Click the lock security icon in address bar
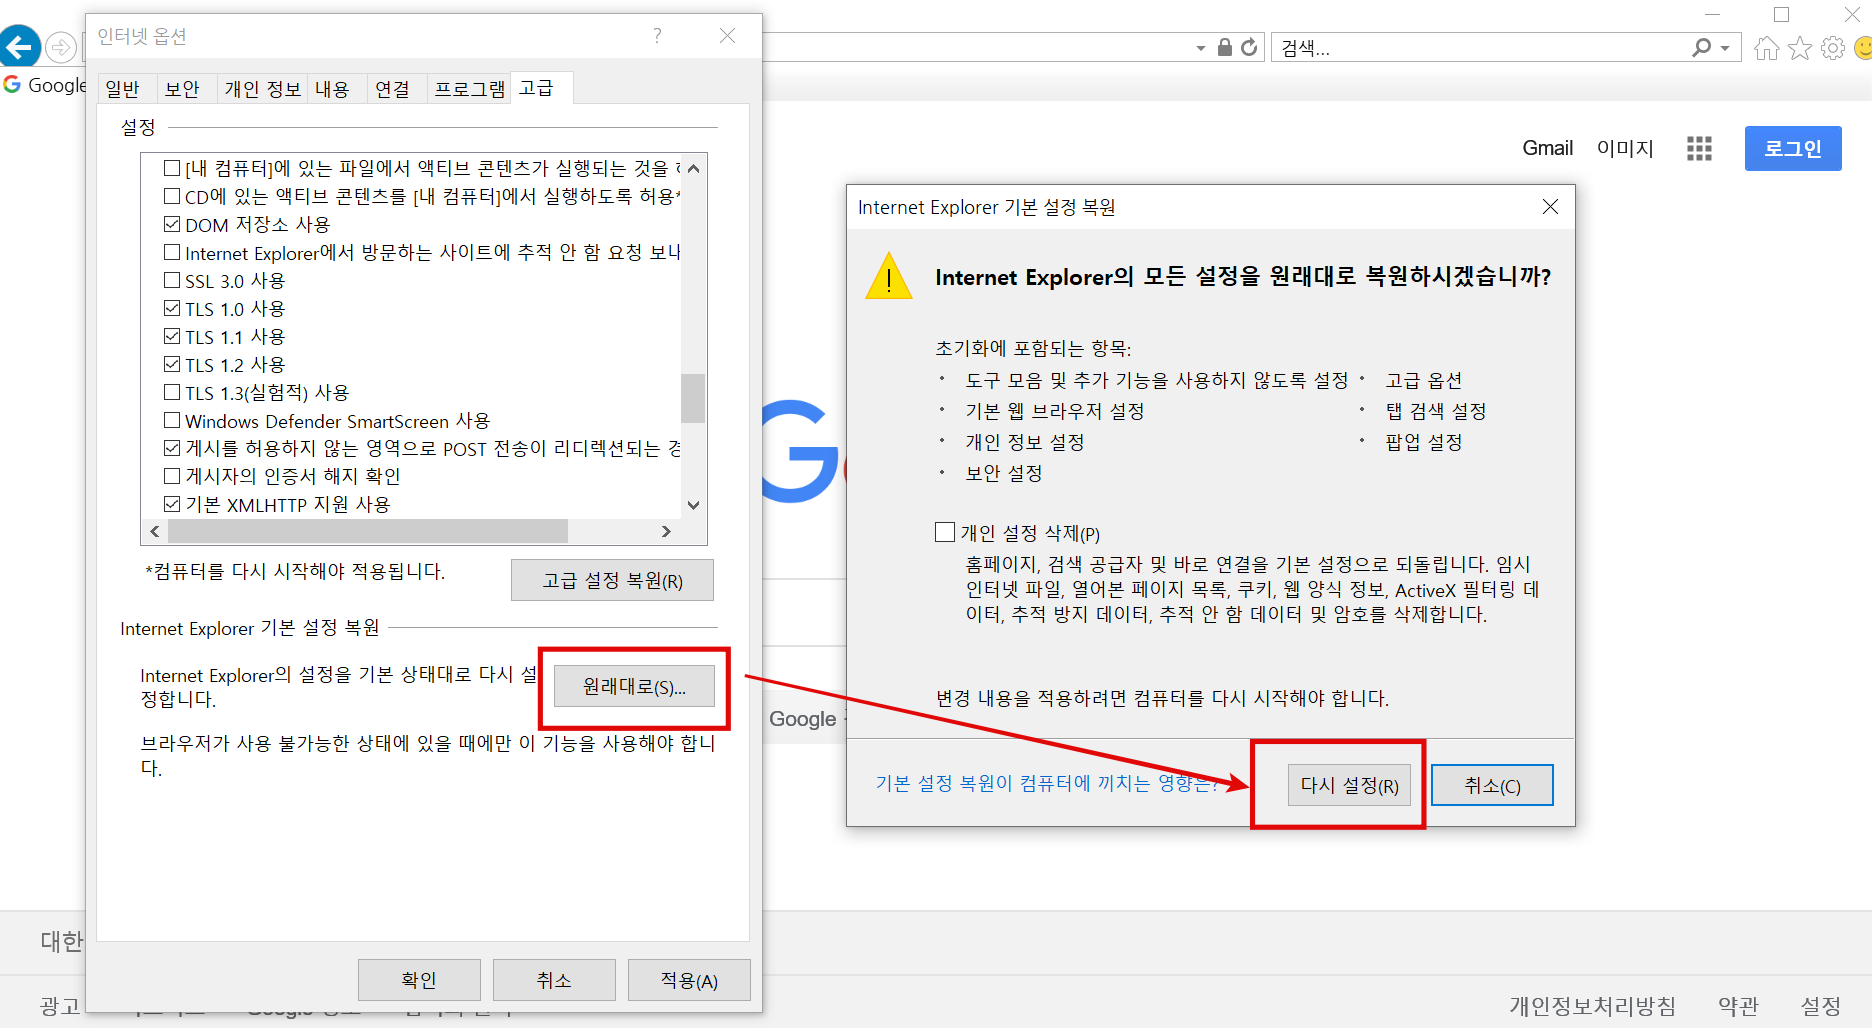The height and width of the screenshot is (1028, 1872). coord(1224,47)
